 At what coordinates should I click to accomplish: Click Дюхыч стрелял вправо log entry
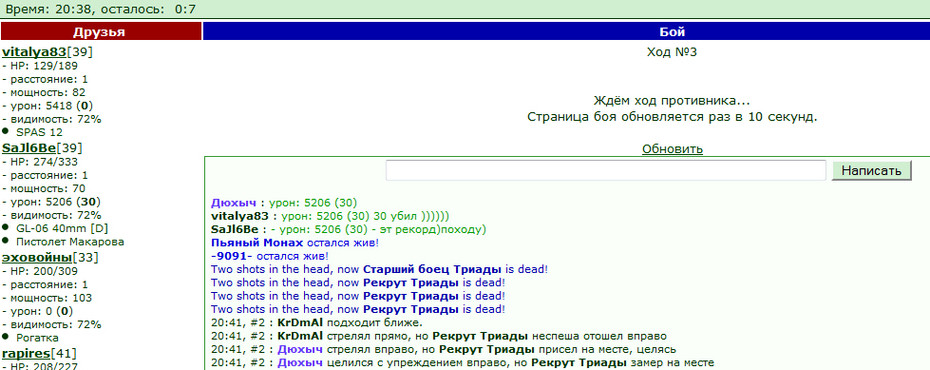[x=444, y=350]
